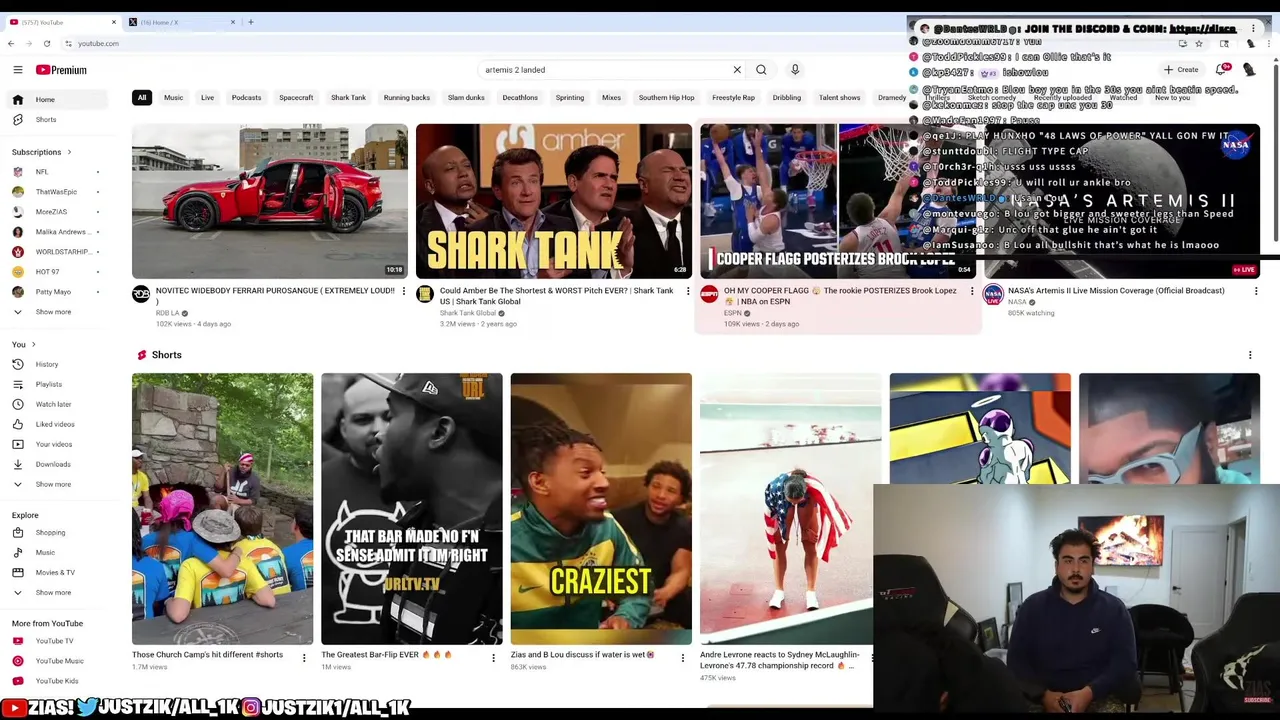
Task: Open options for Cooper Flagg video
Action: pyautogui.click(x=971, y=291)
